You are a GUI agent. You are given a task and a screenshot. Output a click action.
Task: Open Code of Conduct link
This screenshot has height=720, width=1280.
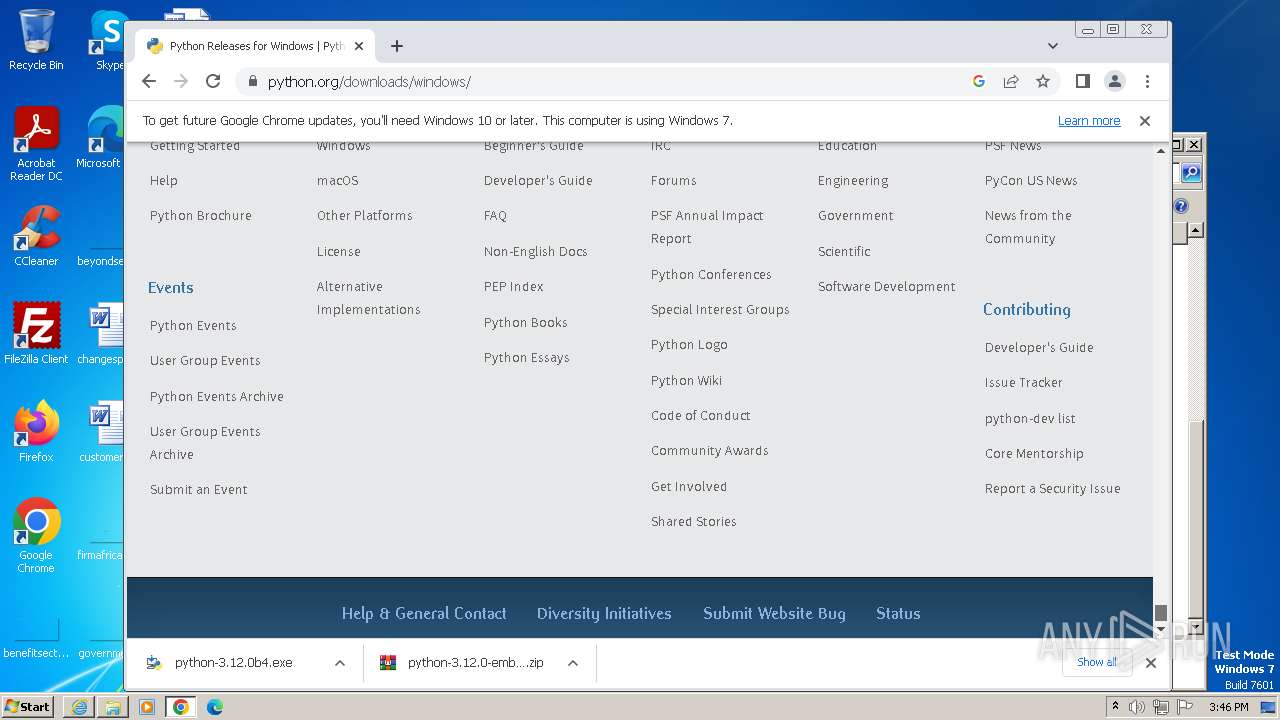point(701,416)
